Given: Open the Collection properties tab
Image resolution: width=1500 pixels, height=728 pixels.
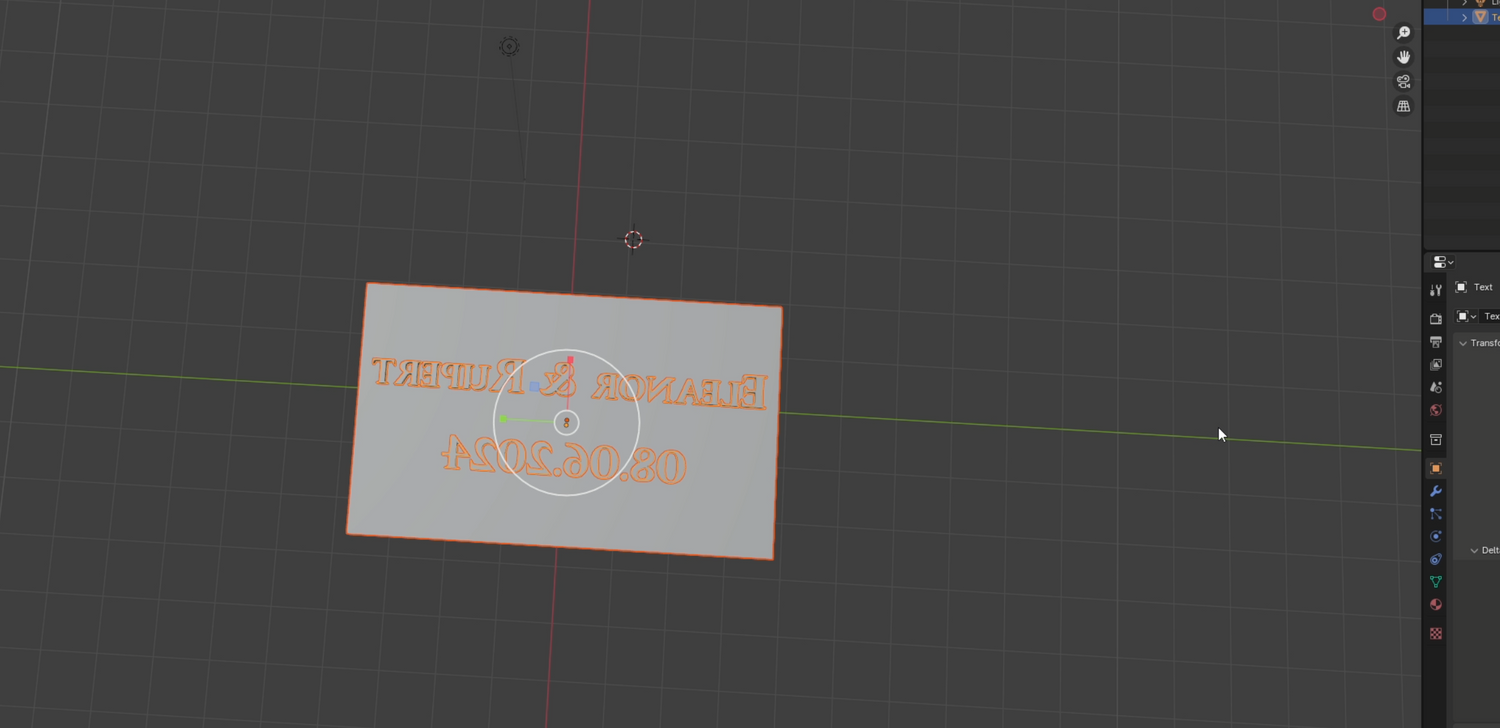Looking at the screenshot, I should [x=1436, y=439].
